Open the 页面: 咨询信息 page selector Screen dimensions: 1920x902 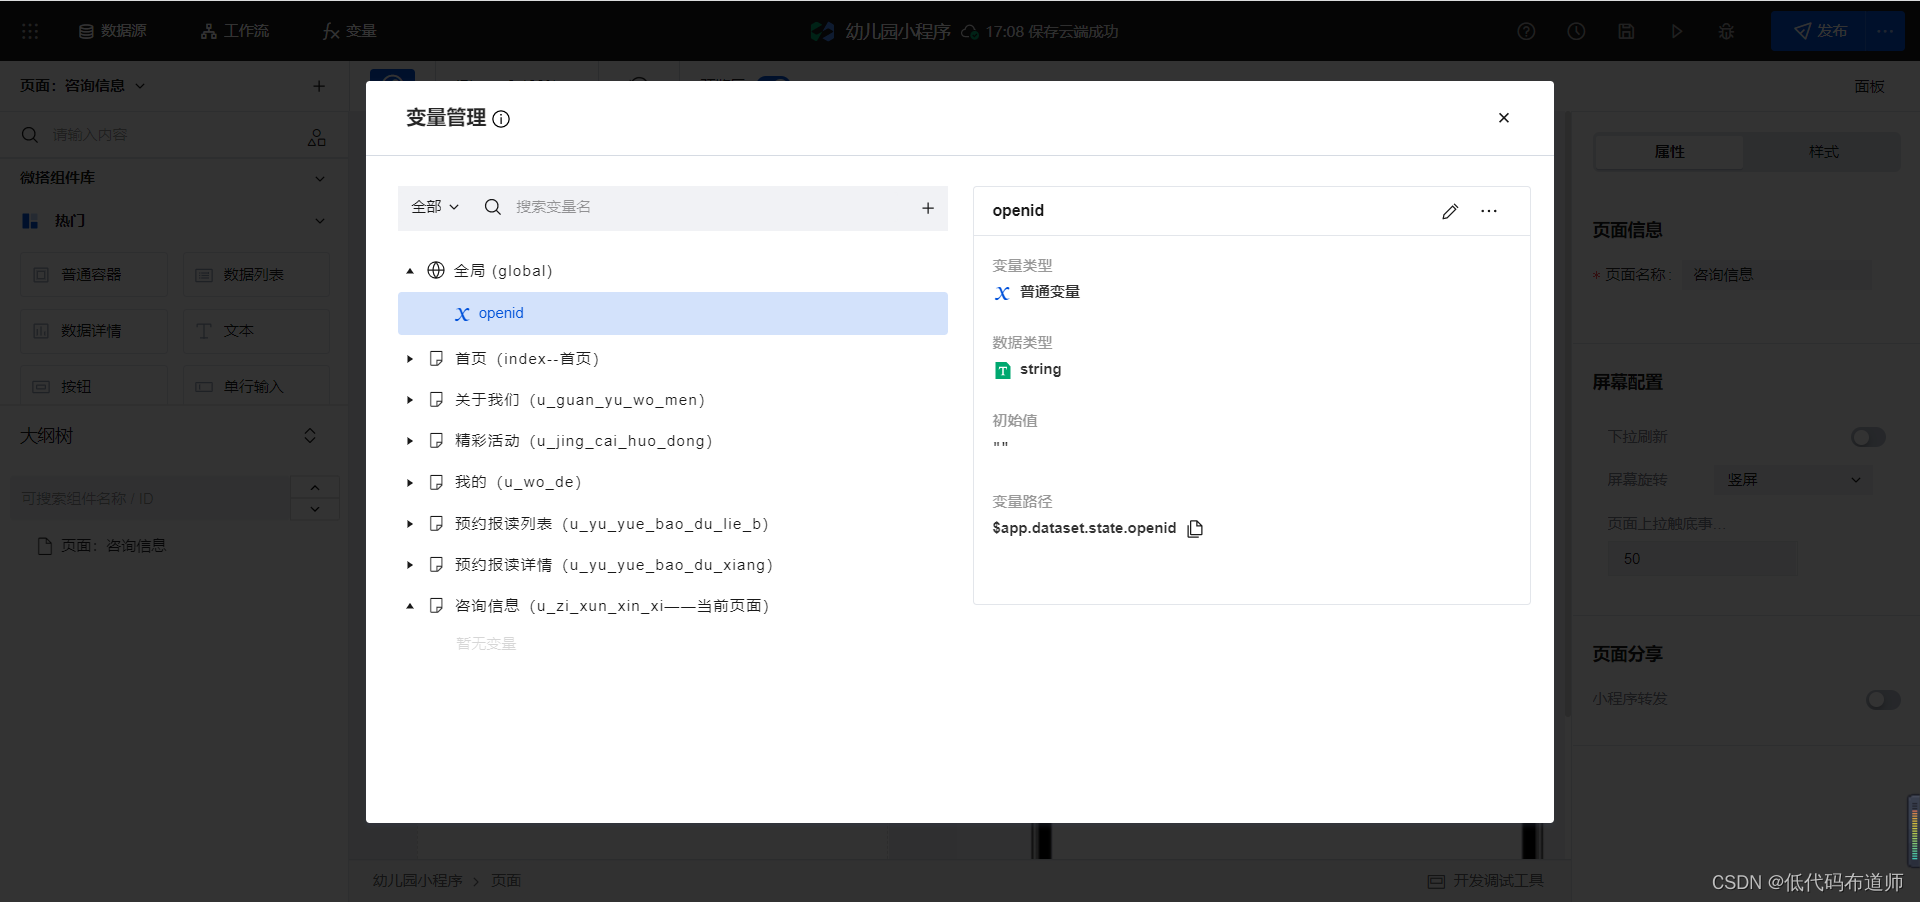pyautogui.click(x=83, y=86)
